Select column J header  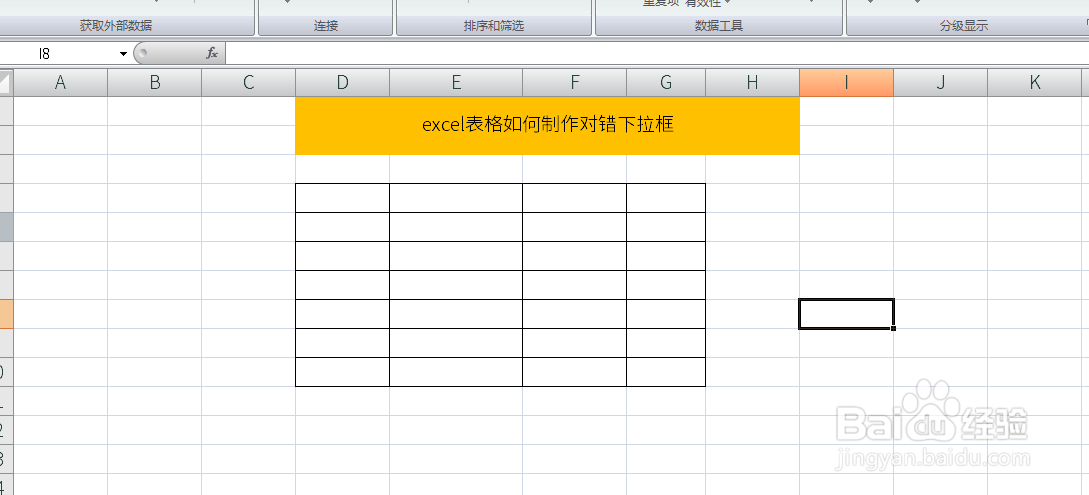[940, 83]
